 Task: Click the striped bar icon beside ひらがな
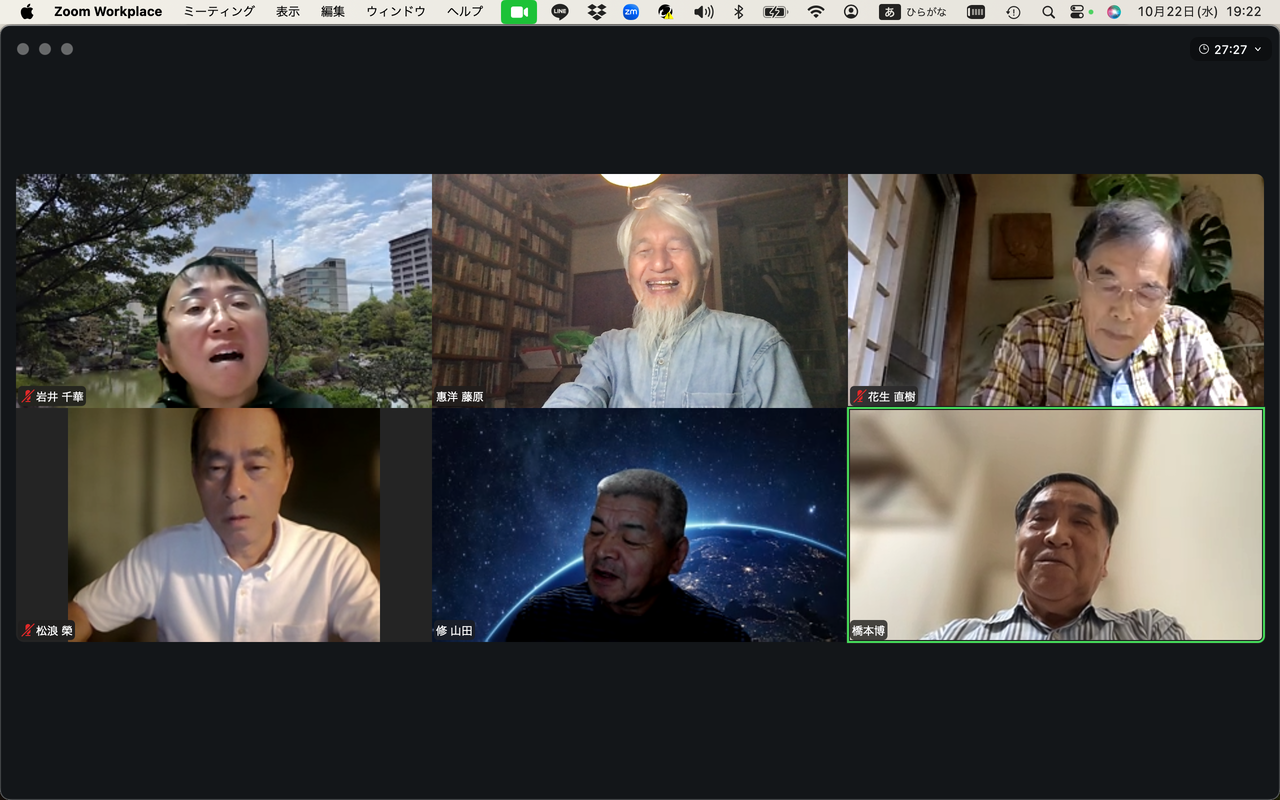pos(976,12)
